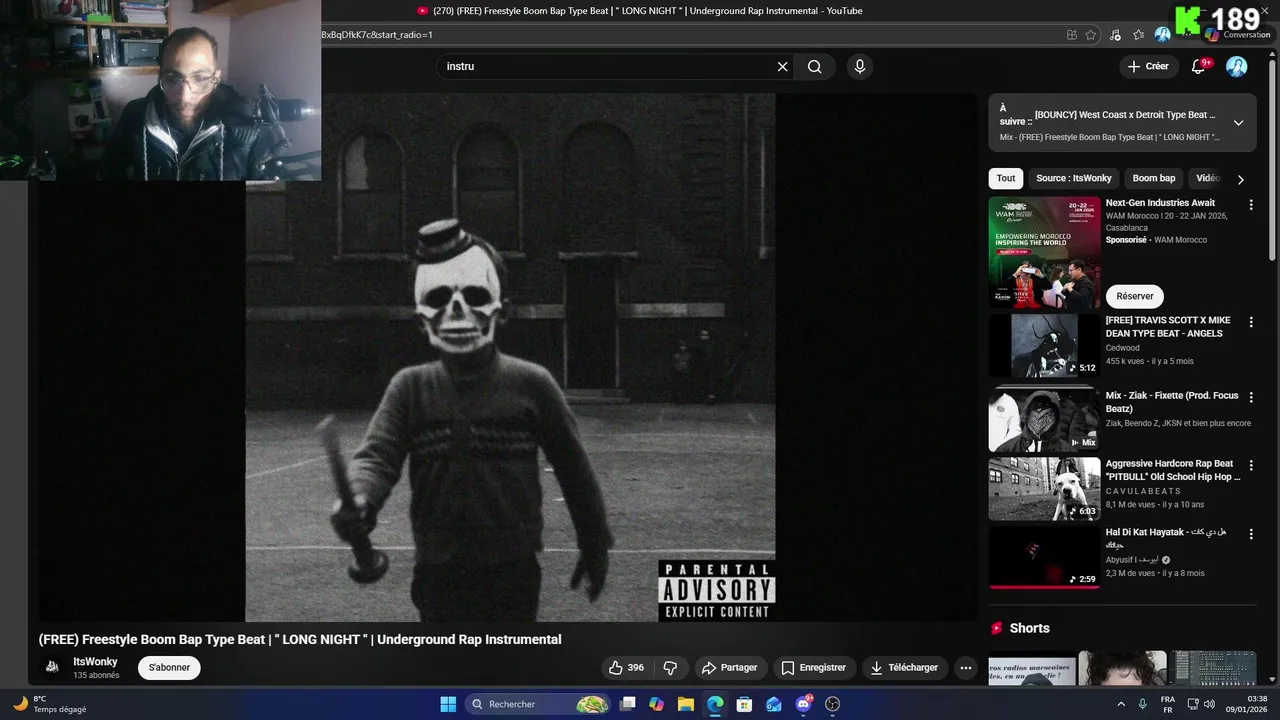The image size is (1280, 720).
Task: Open network and volume quick settings
Action: point(1201,704)
